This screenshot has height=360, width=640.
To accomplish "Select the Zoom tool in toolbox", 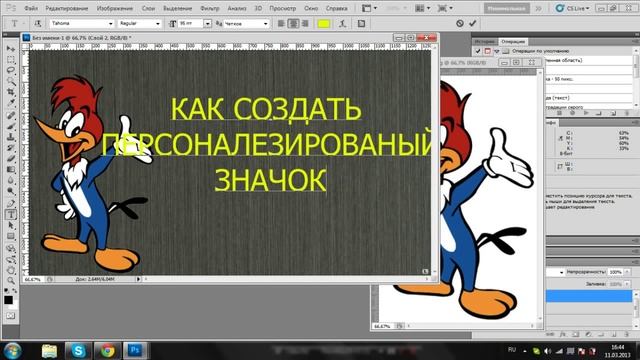I will point(11,281).
